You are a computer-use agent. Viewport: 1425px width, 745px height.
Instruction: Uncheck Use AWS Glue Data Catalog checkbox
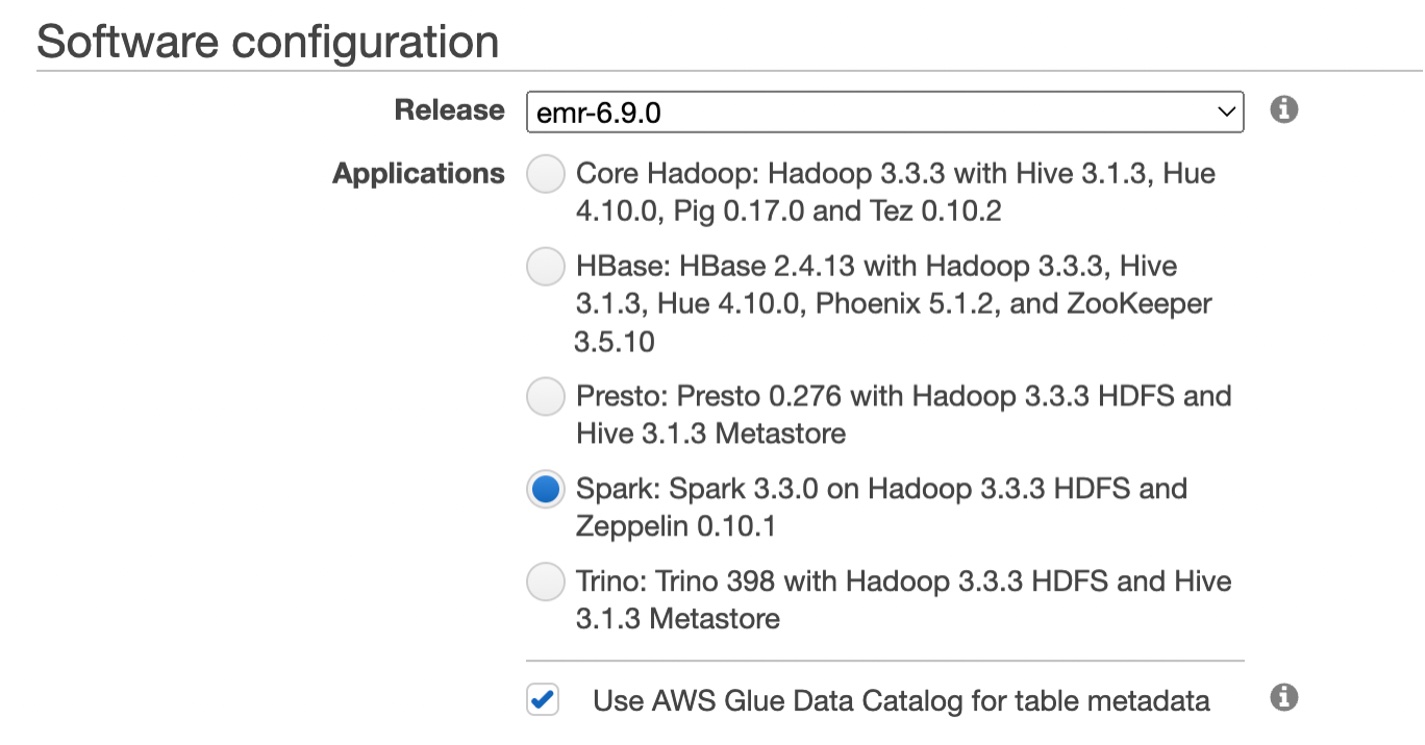543,700
